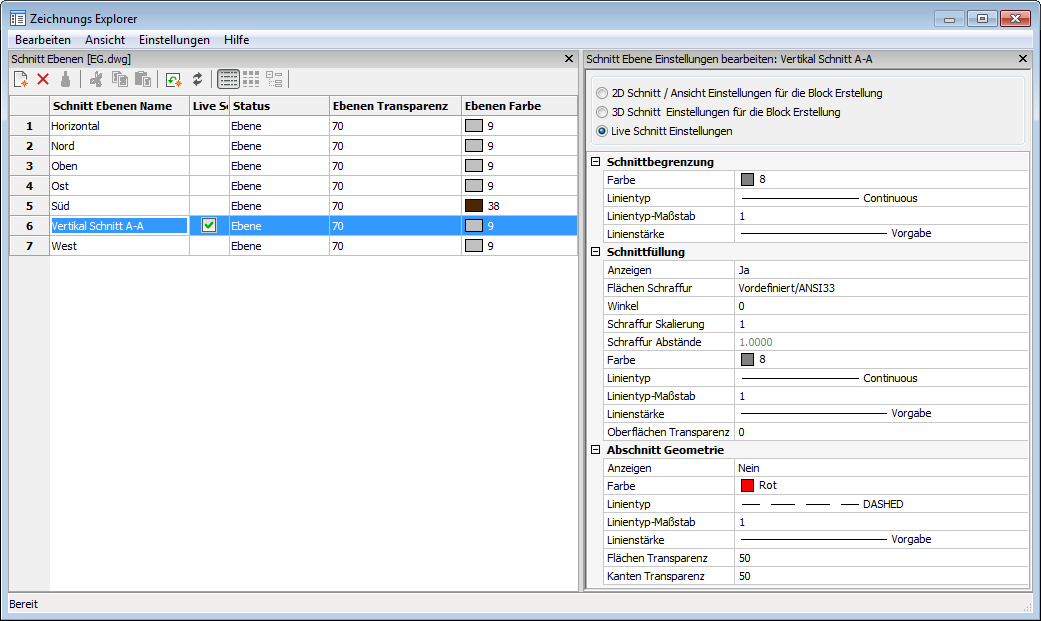Select 3D Schnitt Einstellungen radio button

[x=601, y=112]
